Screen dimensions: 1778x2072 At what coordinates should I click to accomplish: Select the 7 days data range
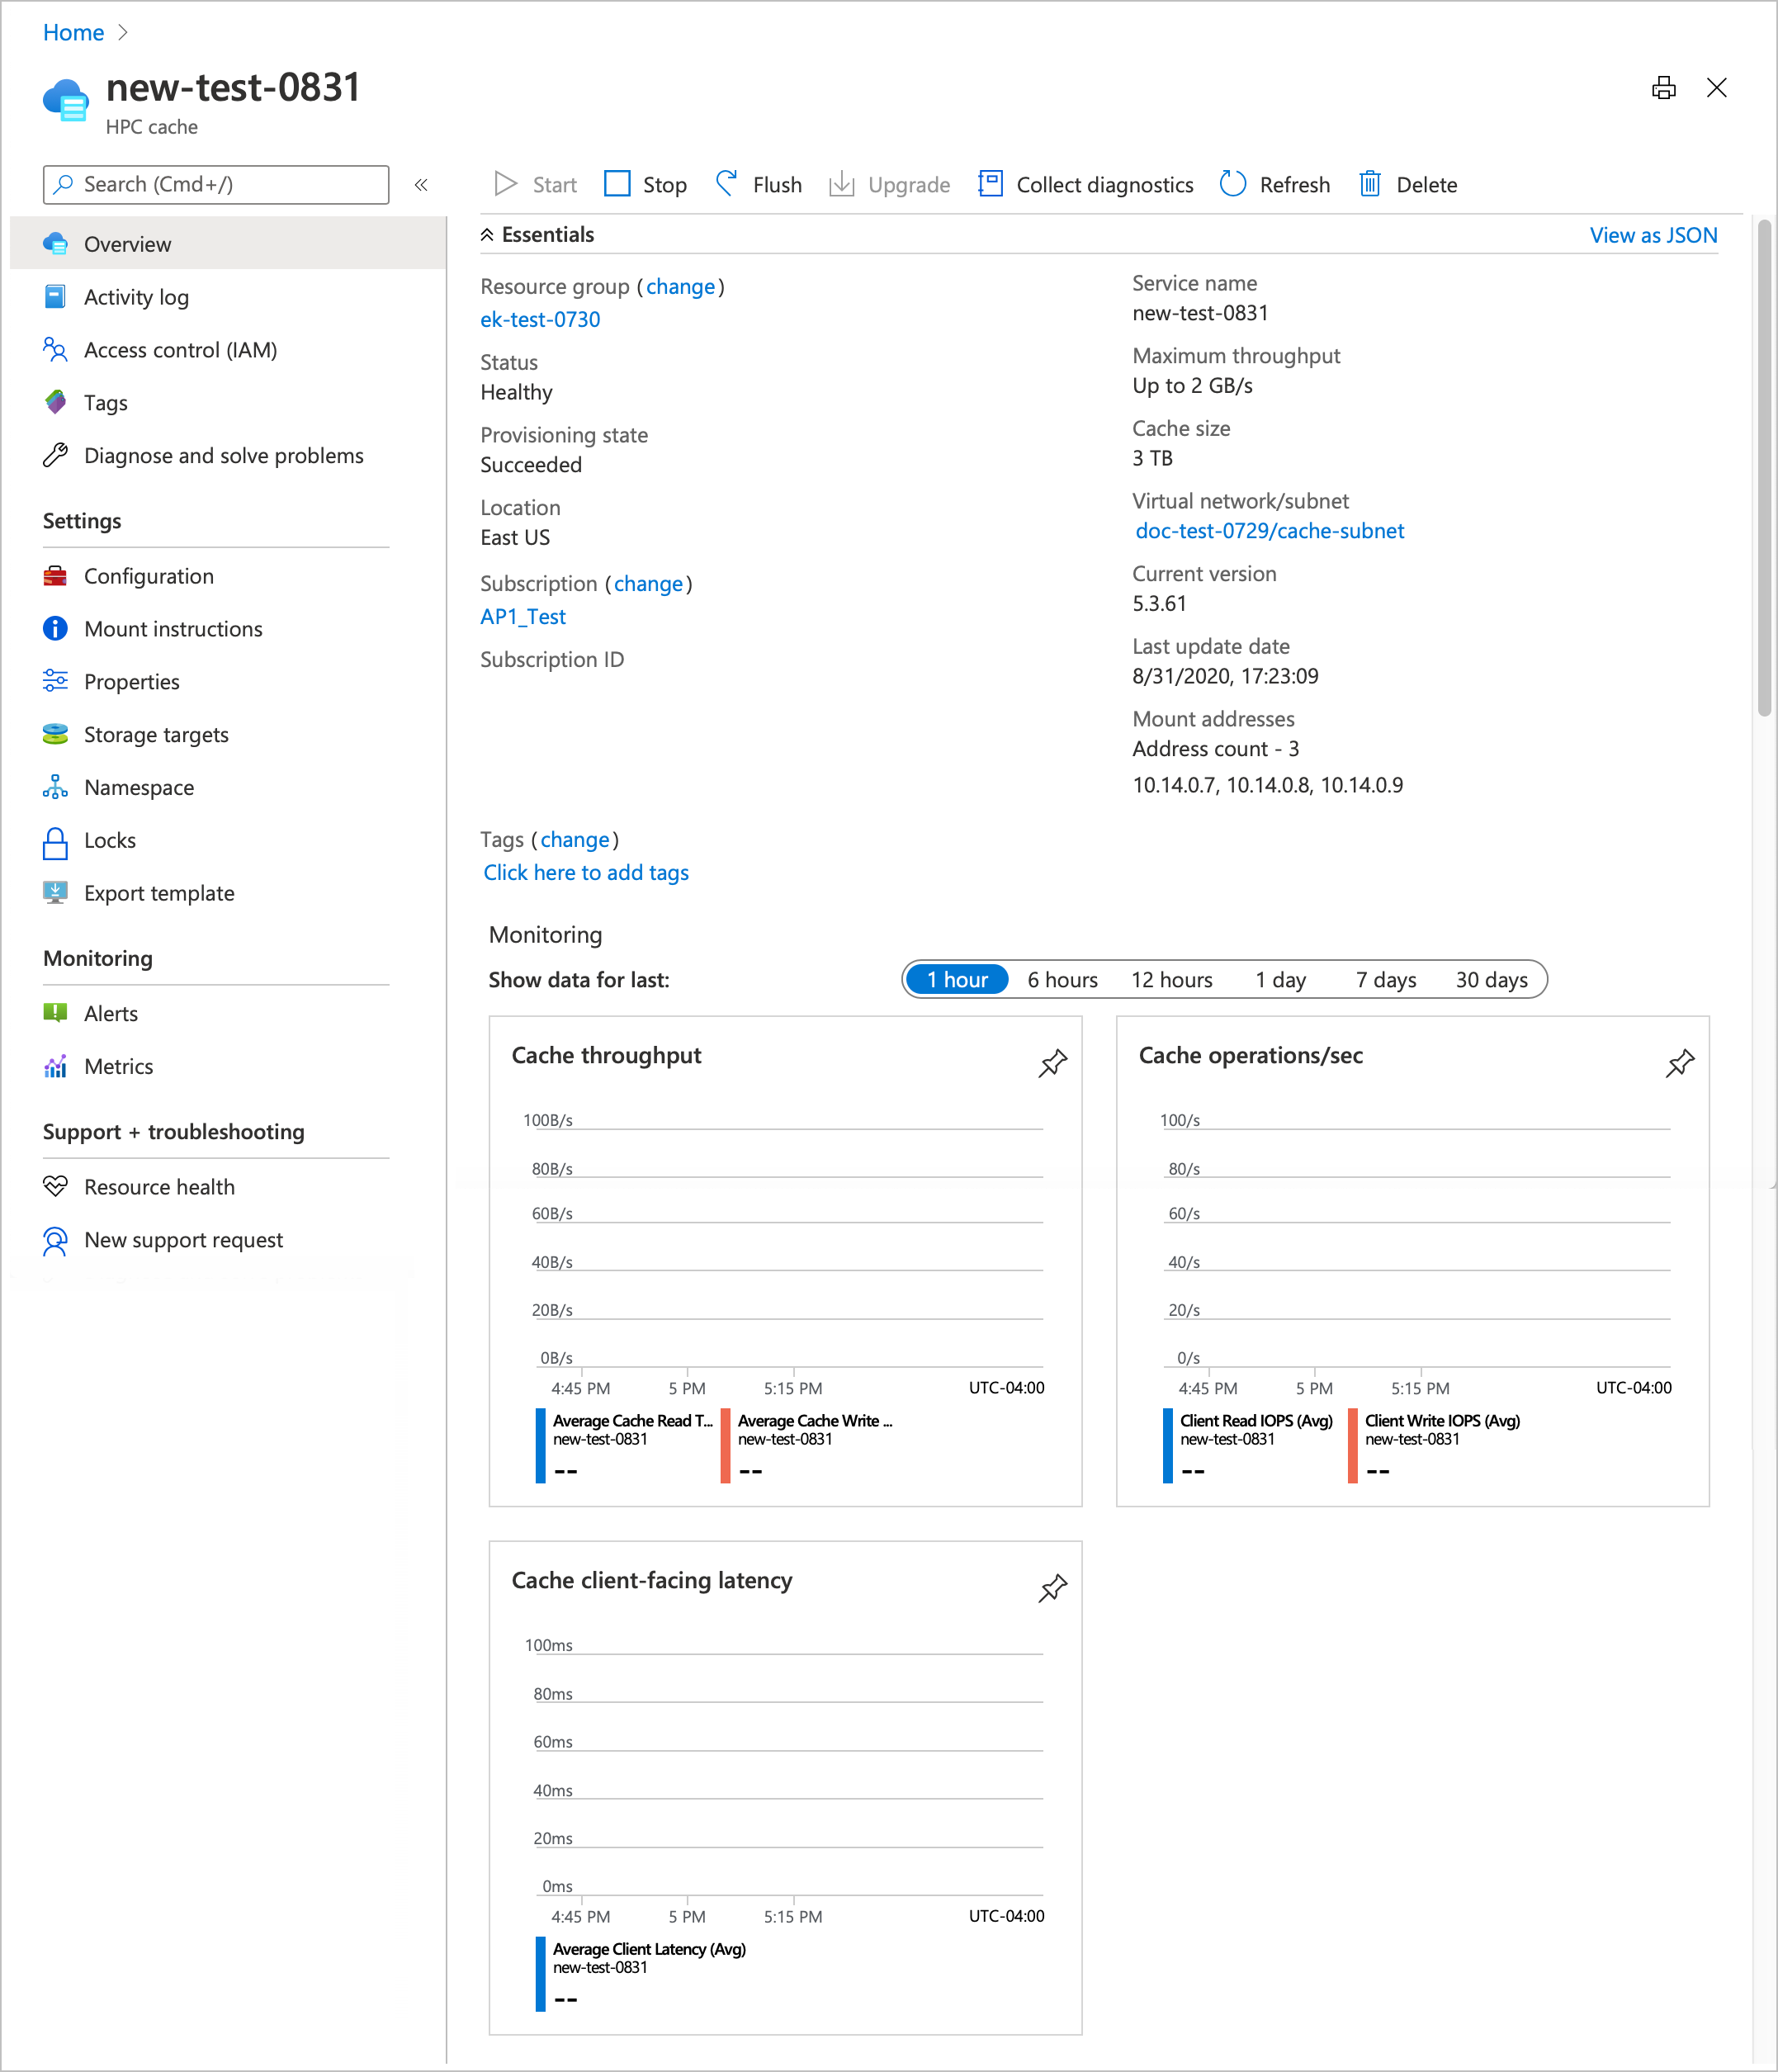pyautogui.click(x=1385, y=979)
